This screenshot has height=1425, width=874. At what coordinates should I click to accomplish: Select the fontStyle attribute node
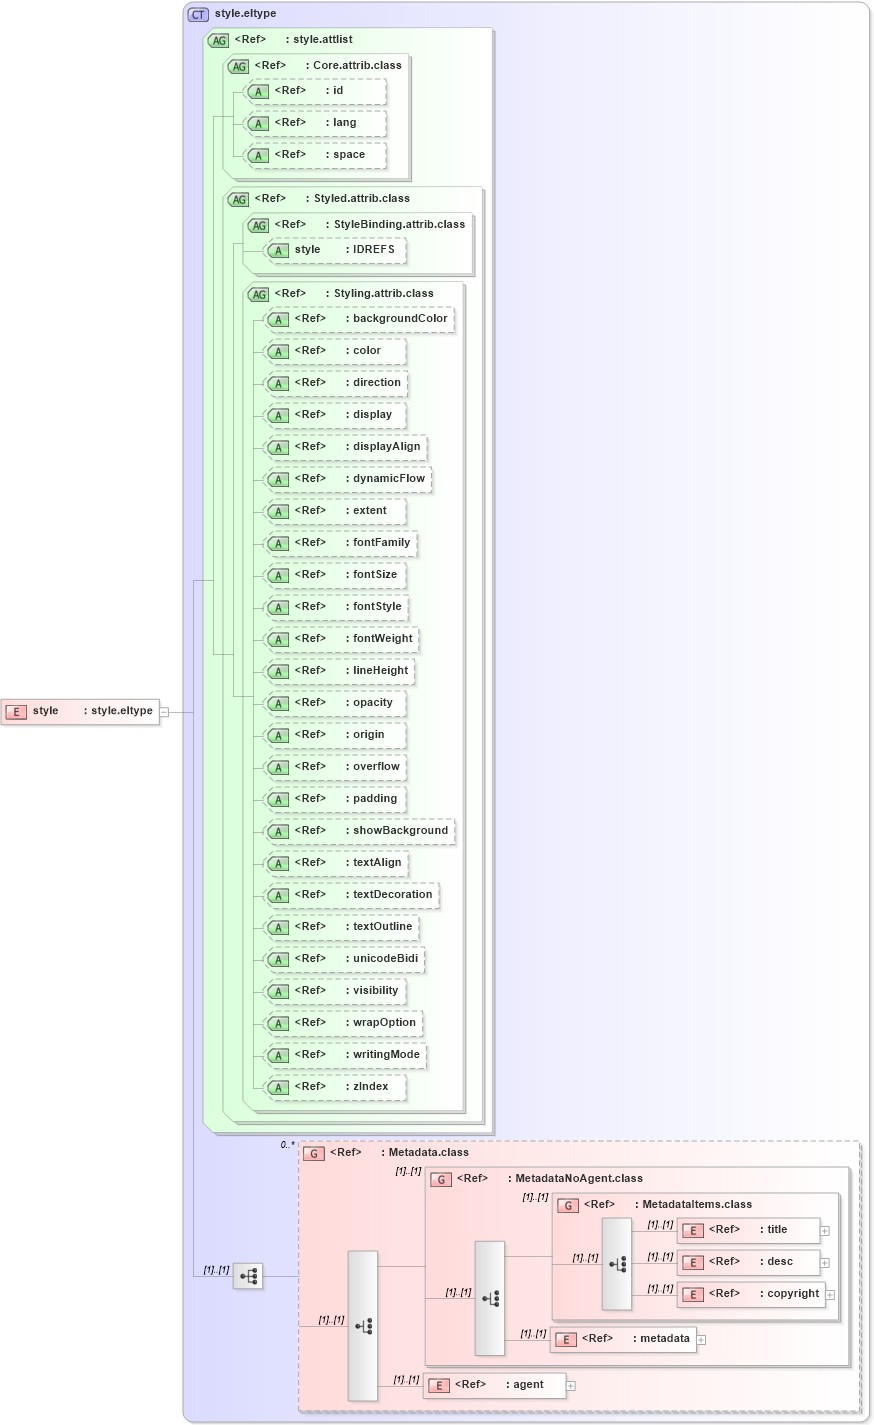[336, 607]
